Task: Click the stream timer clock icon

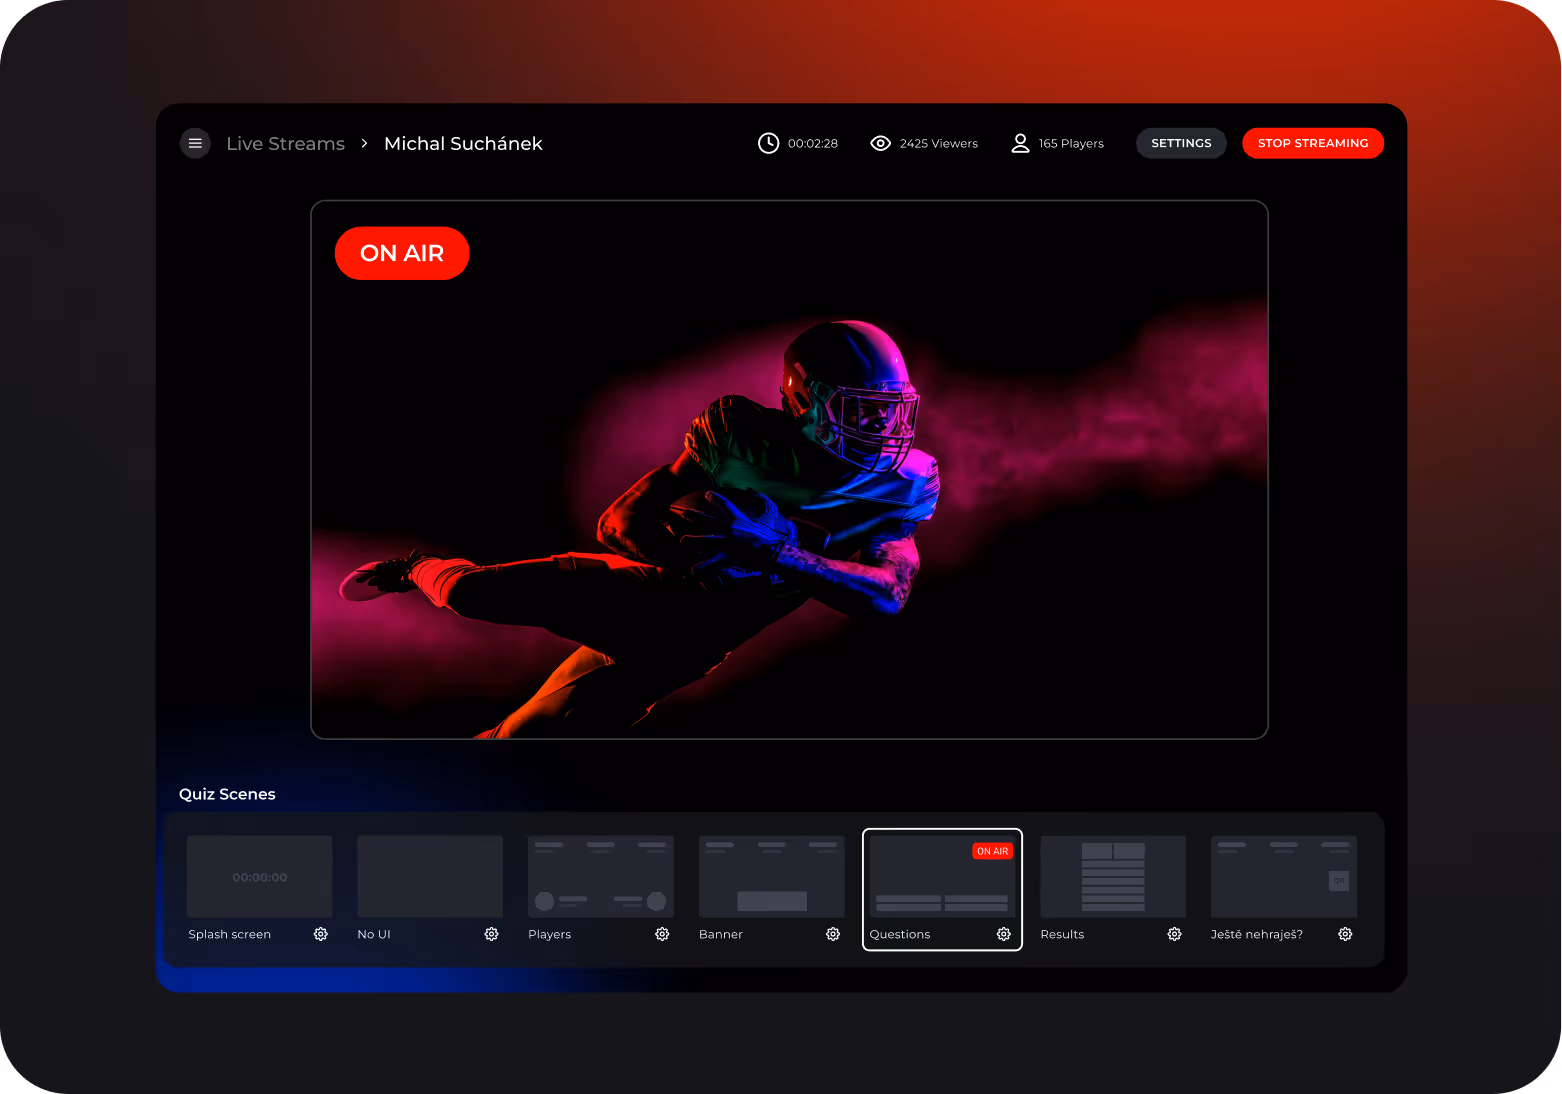Action: tap(768, 143)
